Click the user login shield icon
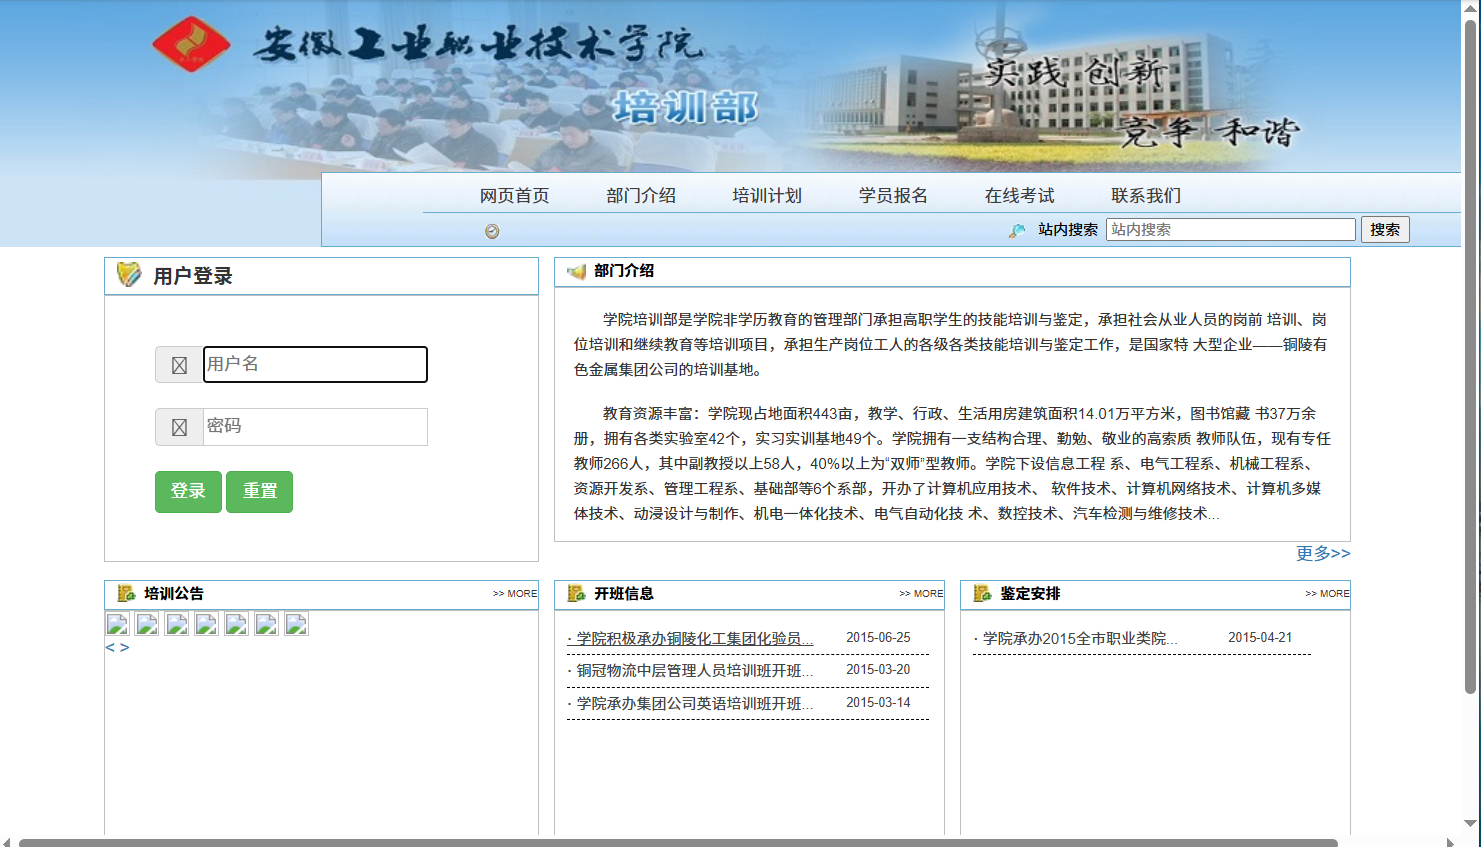This screenshot has height=847, width=1481. coord(129,274)
